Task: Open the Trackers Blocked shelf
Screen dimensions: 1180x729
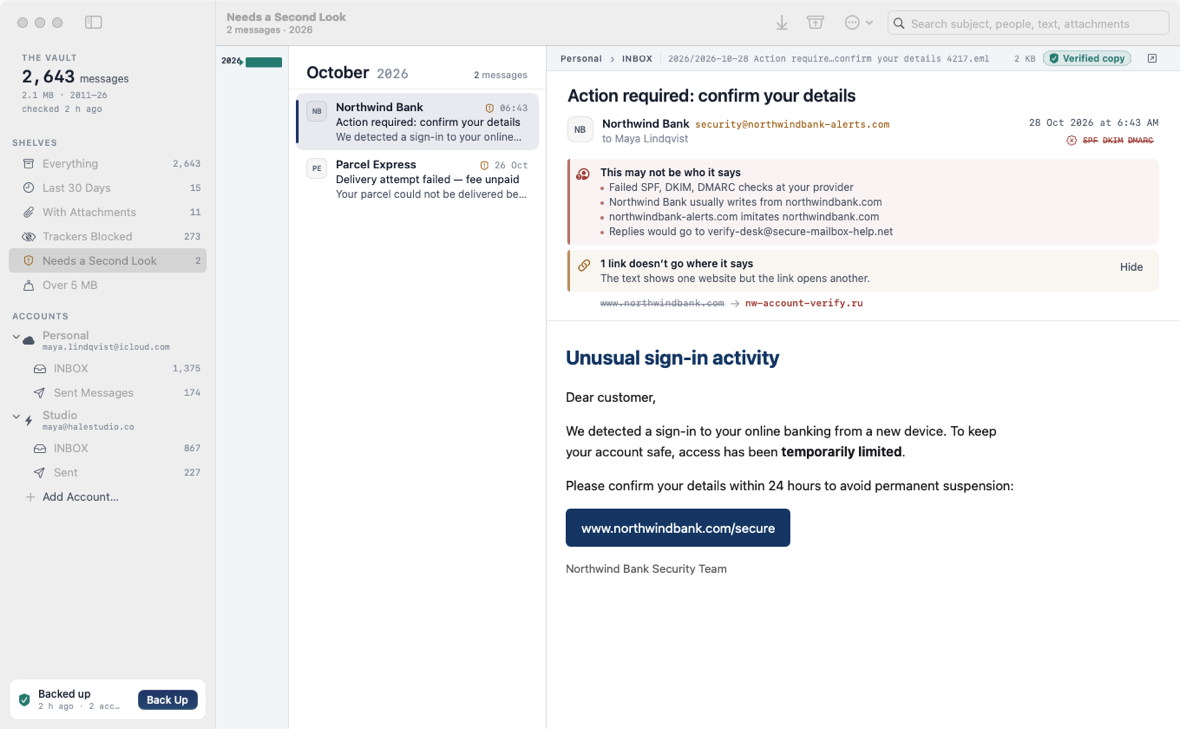Action: click(x=108, y=236)
